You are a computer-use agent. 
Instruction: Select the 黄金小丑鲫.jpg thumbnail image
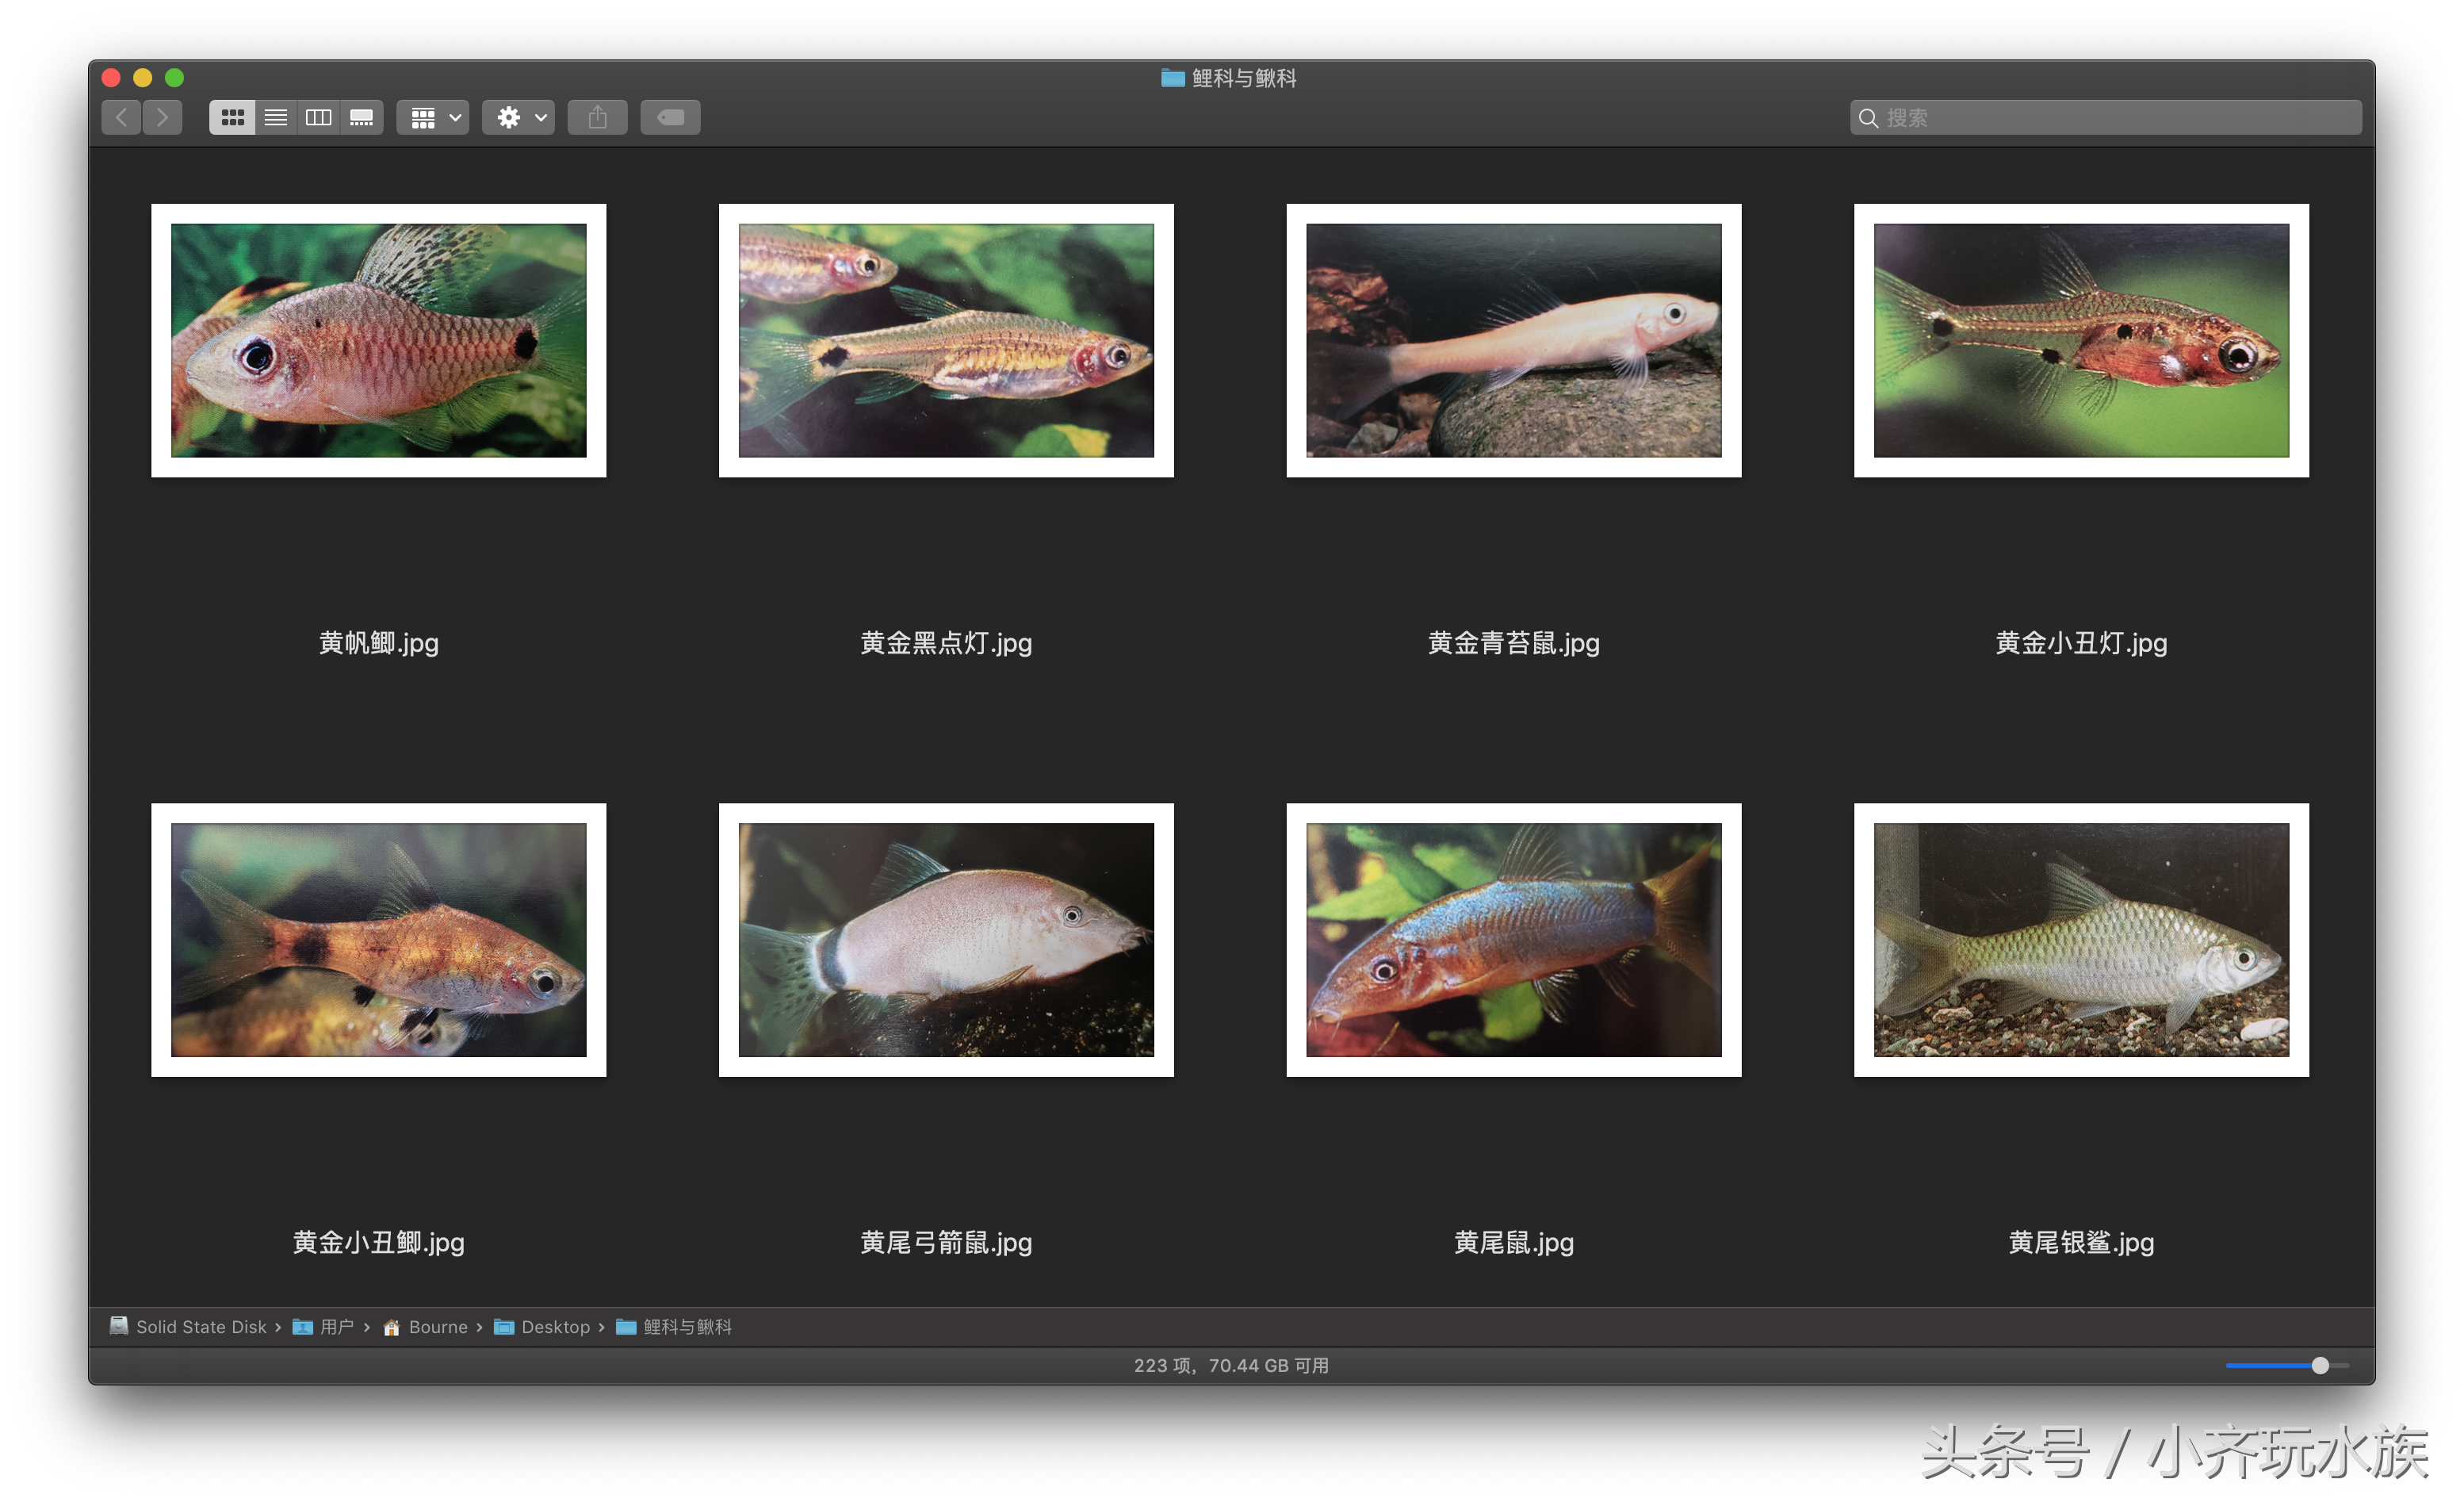point(379,940)
